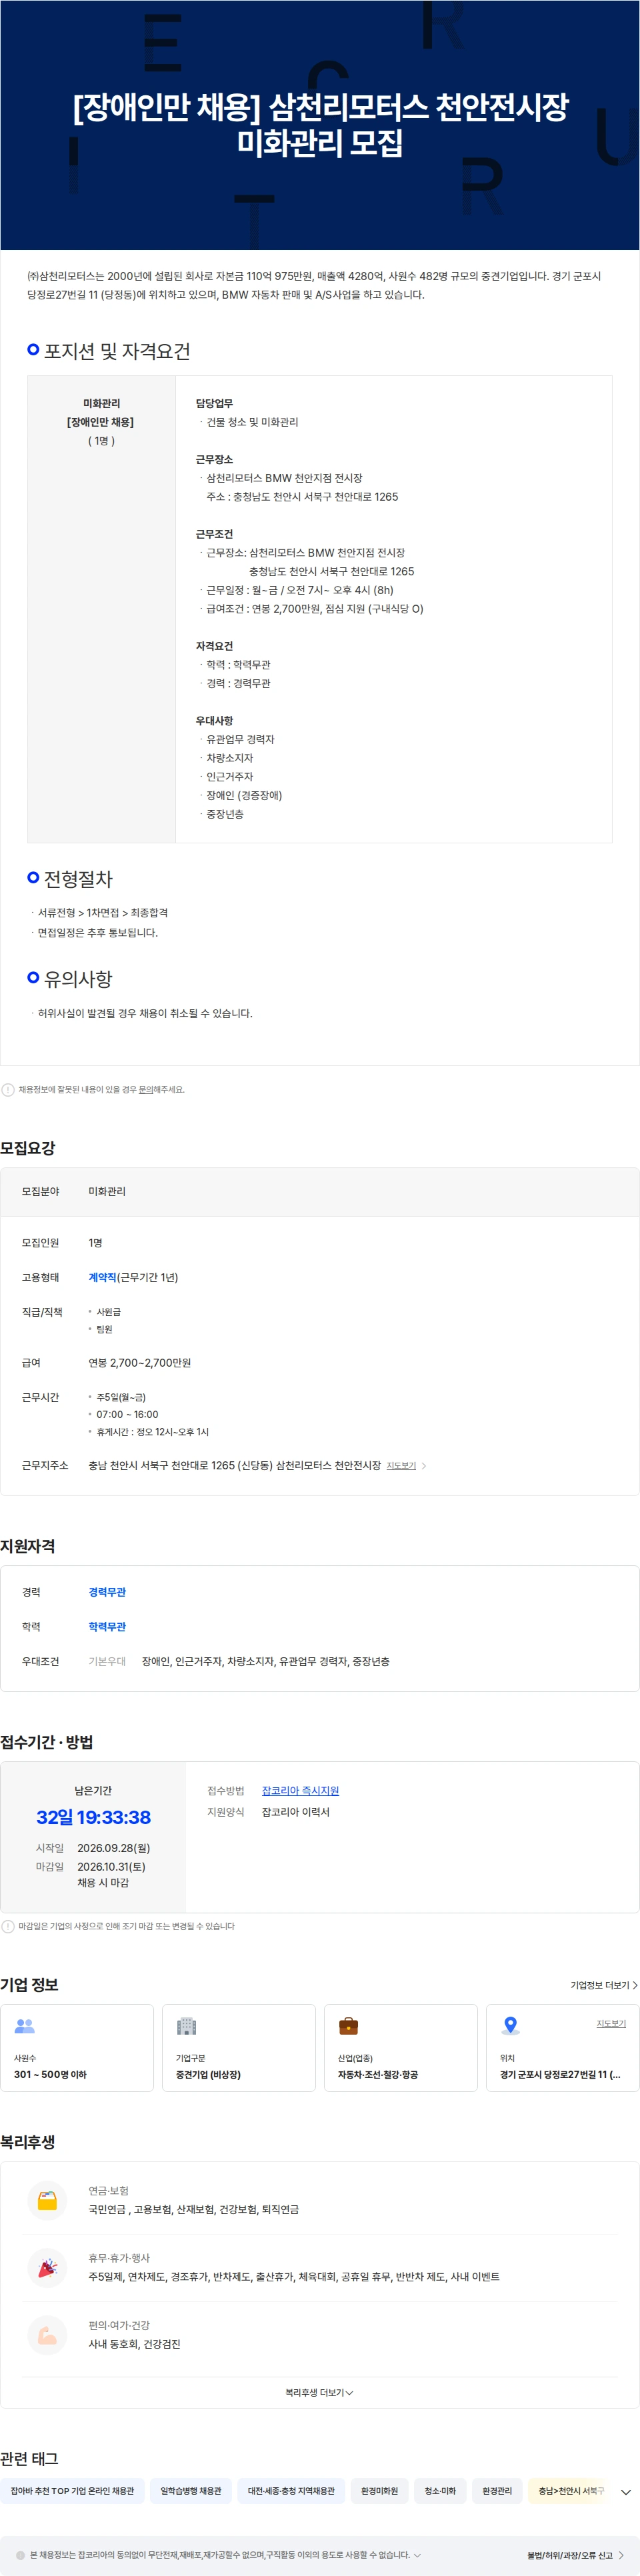Click the 사원수 301 ~ 500명 이하 card
Screen dimensions: 640x2576
pos(77,2047)
